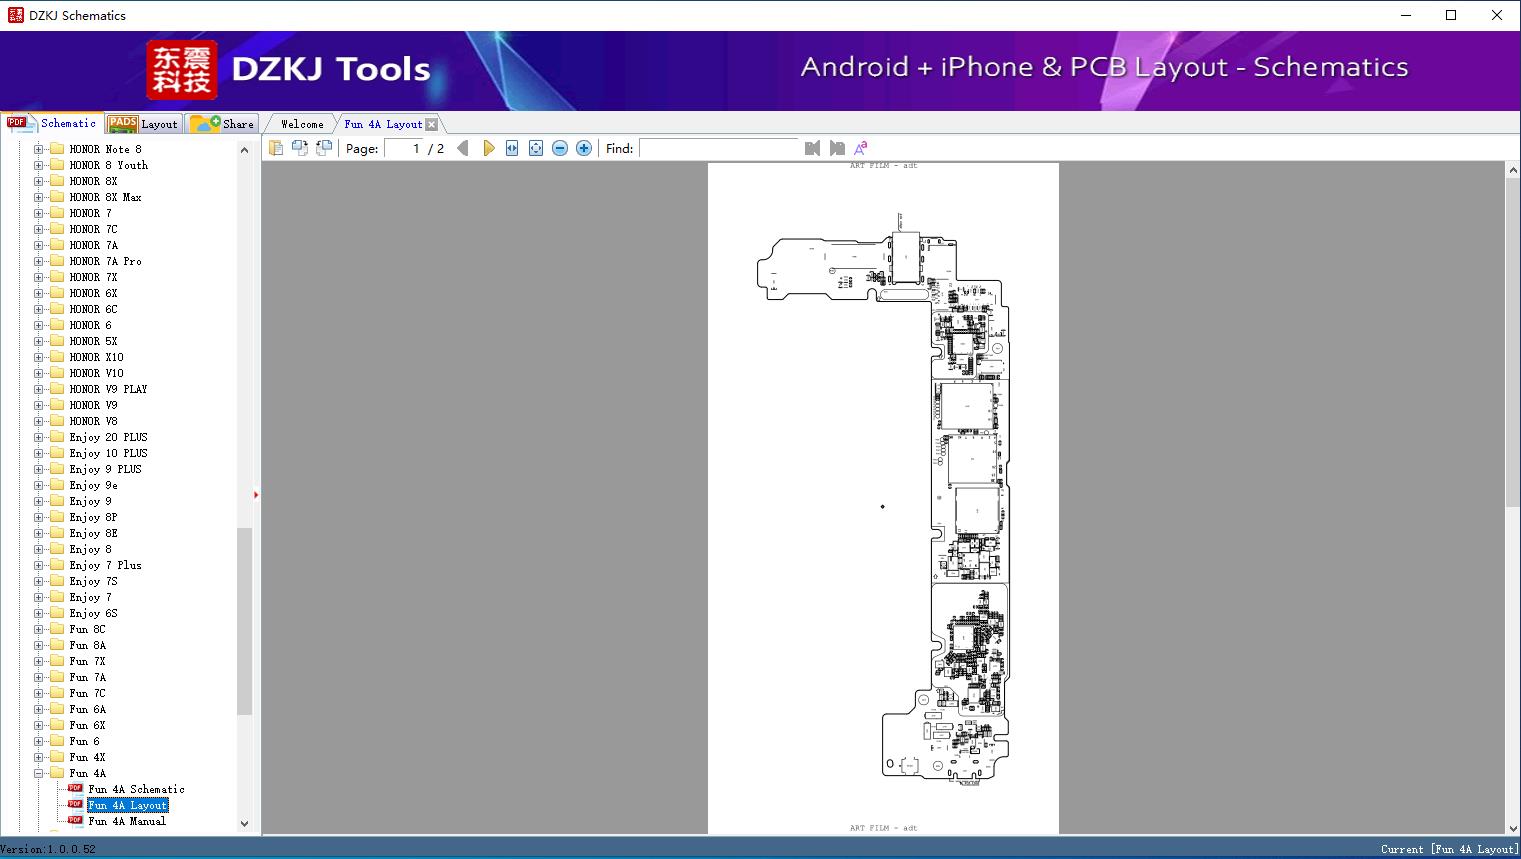Image resolution: width=1521 pixels, height=859 pixels.
Task: Minimize the DZKJ Schematics window
Action: coord(1405,15)
